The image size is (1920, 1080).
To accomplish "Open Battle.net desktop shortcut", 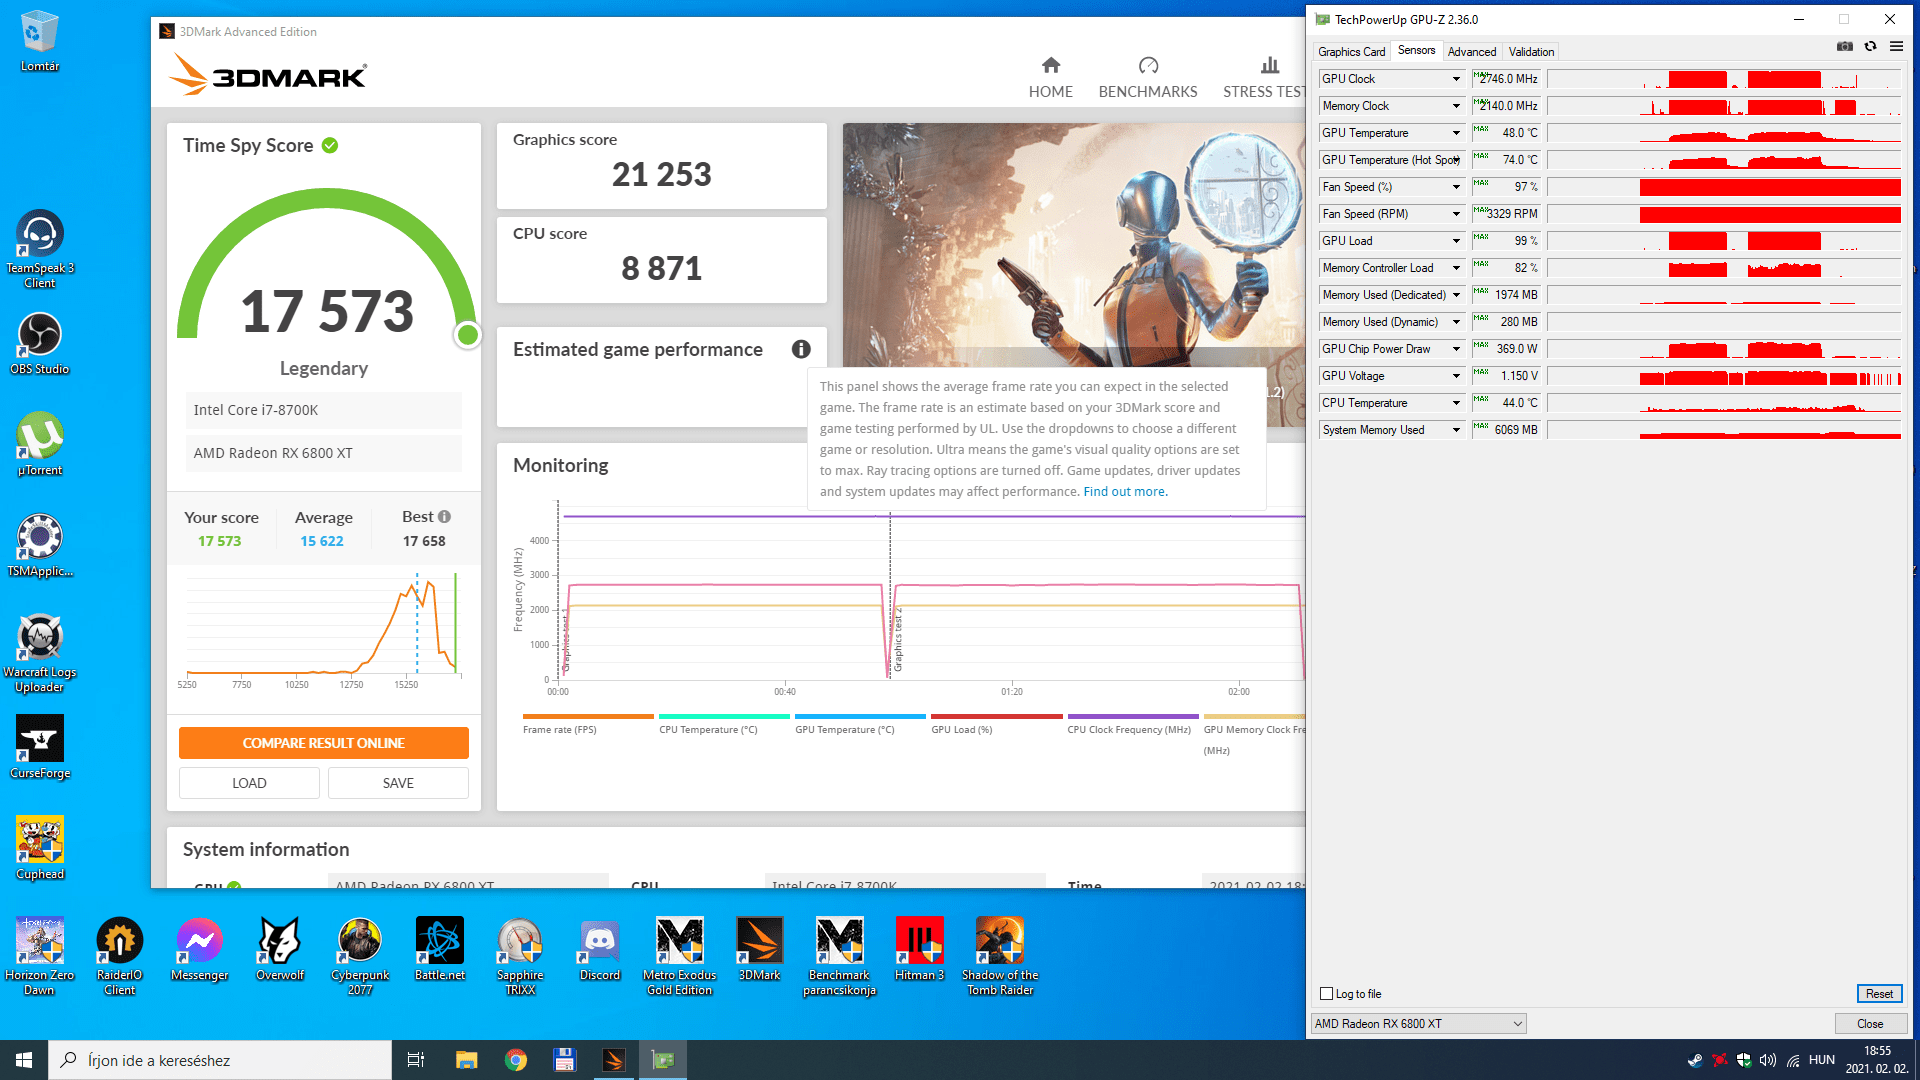I will (440, 949).
